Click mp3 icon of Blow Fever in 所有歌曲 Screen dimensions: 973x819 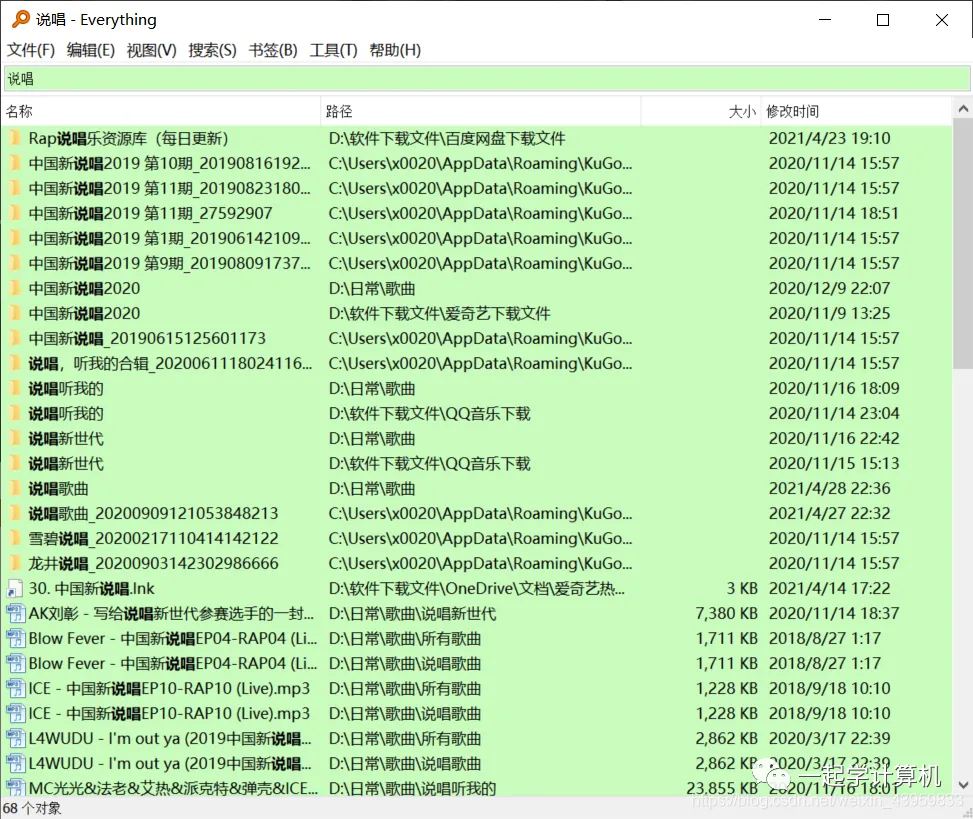pos(15,638)
